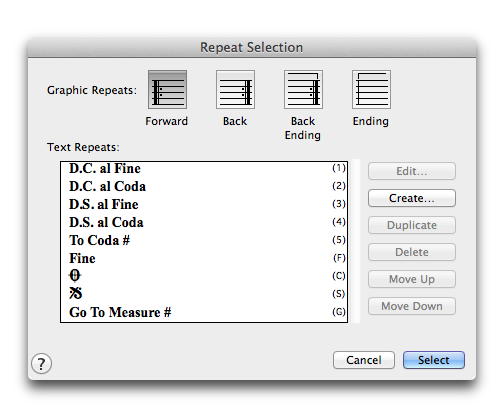Highlight D.S. al Fine entry
Image resolution: width=504 pixels, height=416 pixels.
[x=204, y=204]
